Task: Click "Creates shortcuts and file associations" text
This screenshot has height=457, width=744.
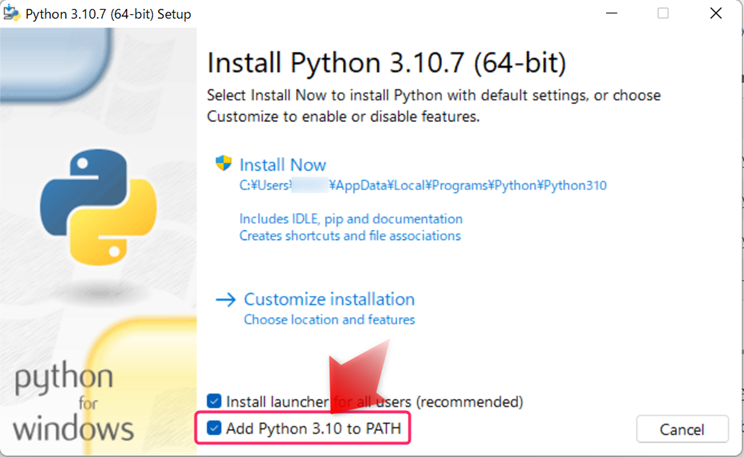Action: point(349,236)
